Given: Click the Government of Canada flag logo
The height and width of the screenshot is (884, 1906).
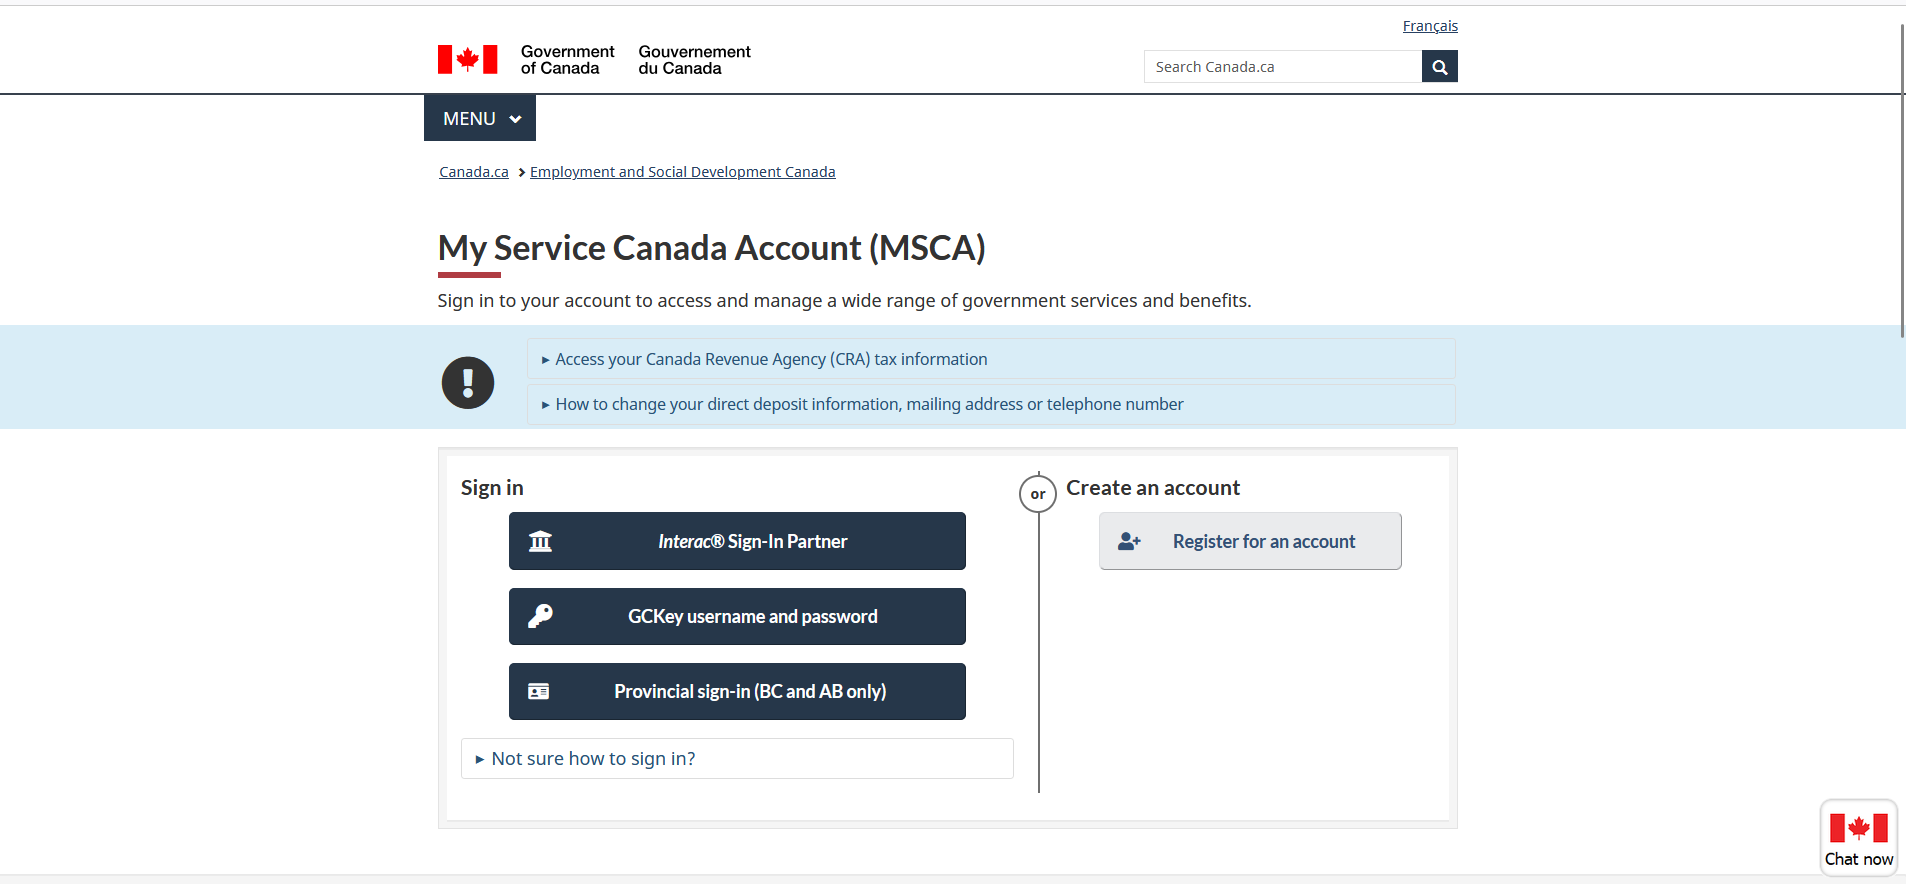Looking at the screenshot, I should [467, 60].
